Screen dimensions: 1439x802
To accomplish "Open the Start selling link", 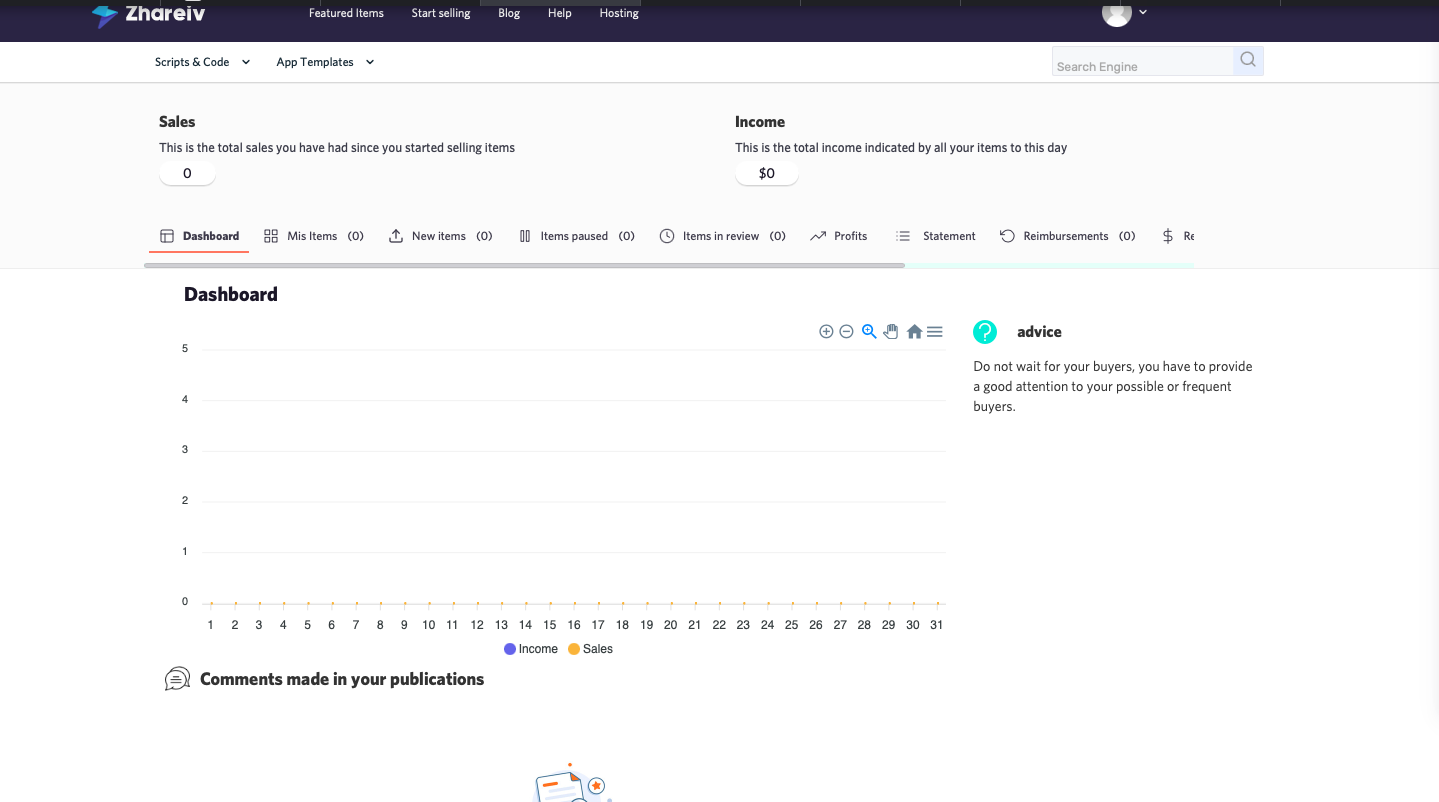I will pyautogui.click(x=441, y=13).
